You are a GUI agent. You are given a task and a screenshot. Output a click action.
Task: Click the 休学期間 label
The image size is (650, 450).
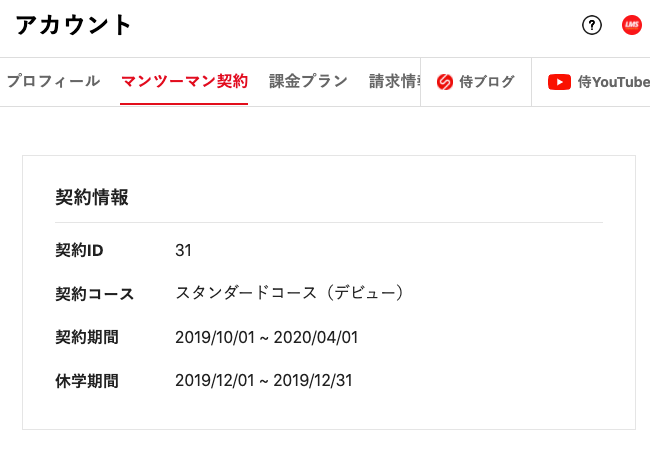(87, 381)
